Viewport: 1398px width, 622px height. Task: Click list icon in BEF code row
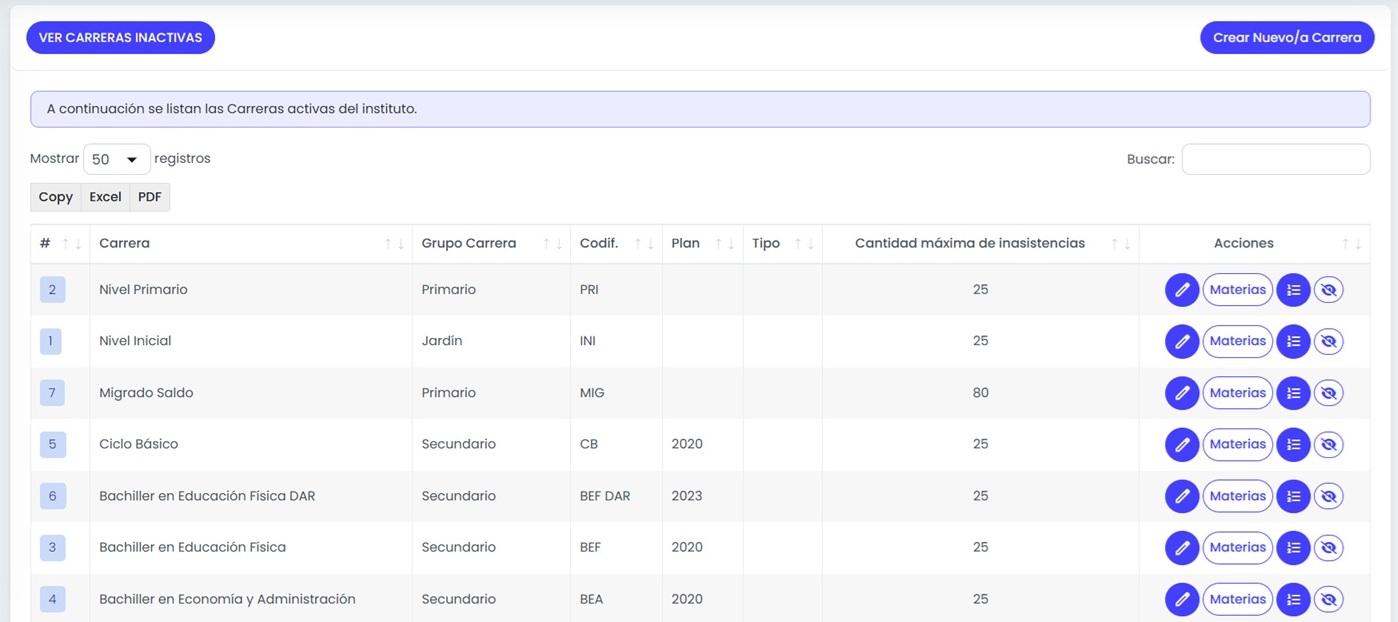tap(1293, 547)
